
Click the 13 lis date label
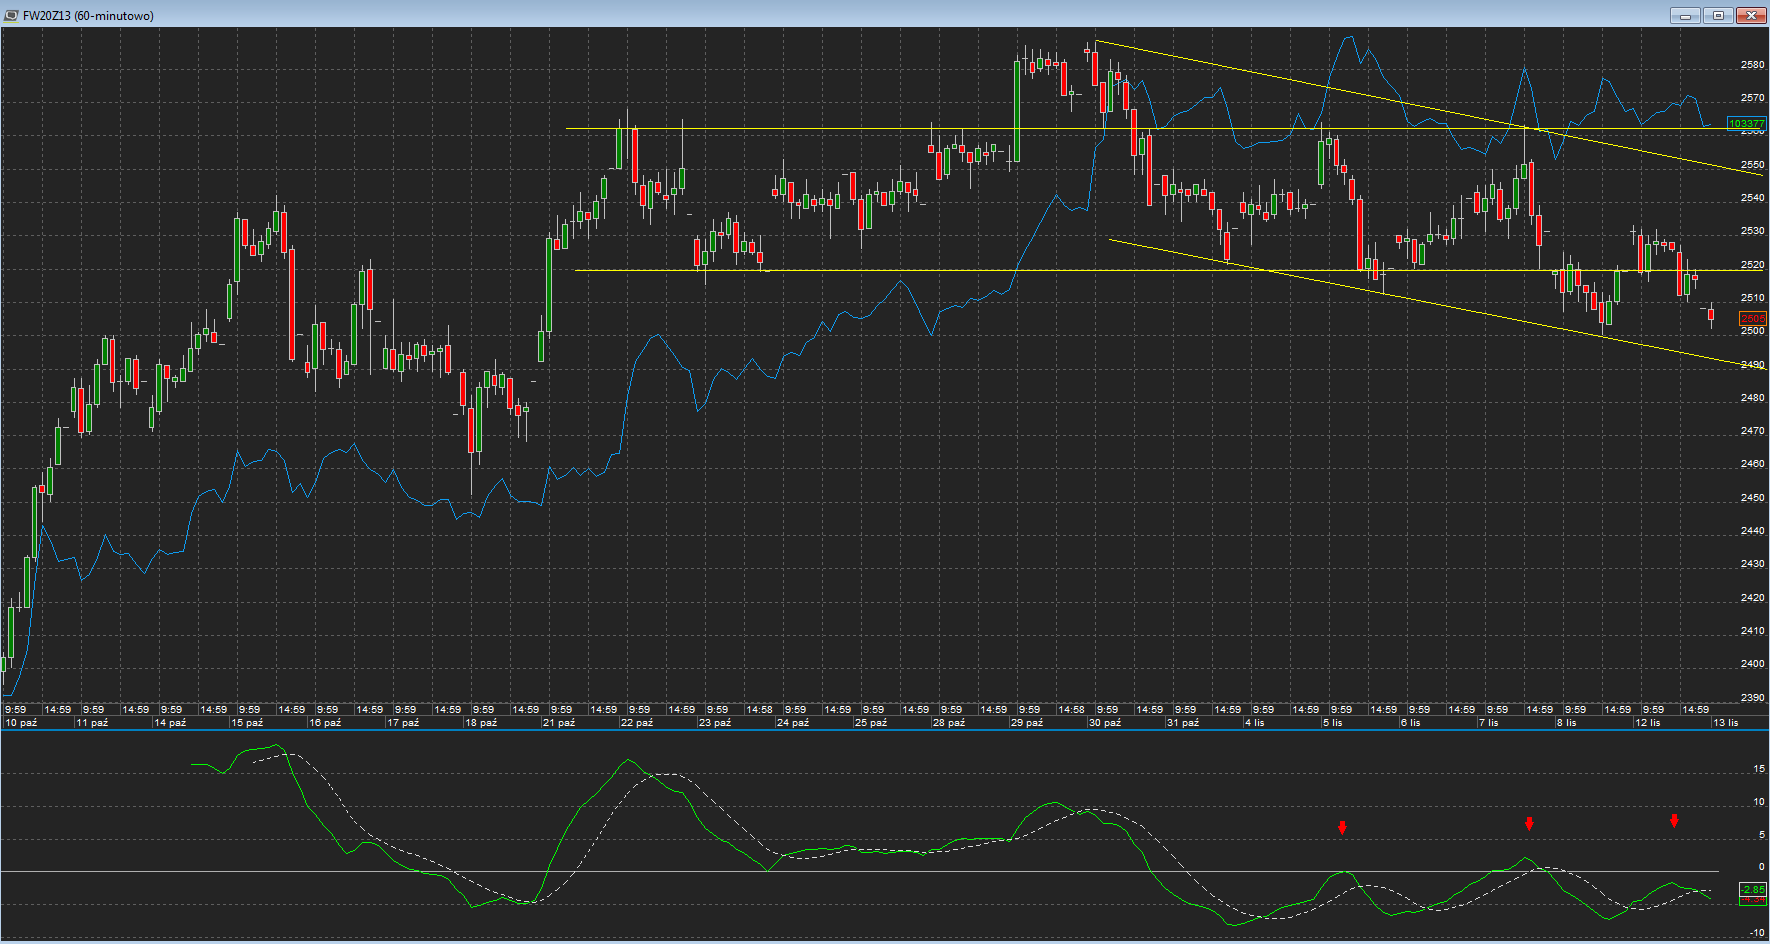click(x=1727, y=723)
